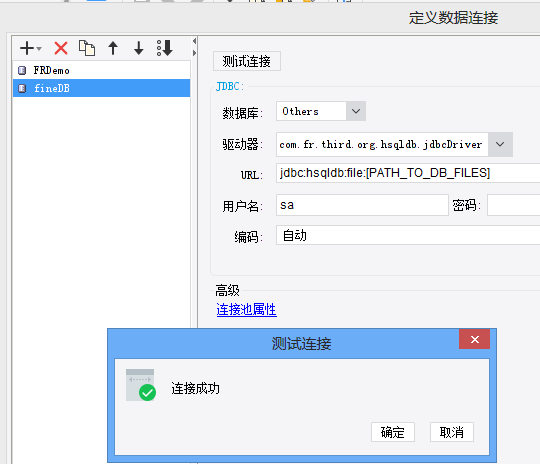The height and width of the screenshot is (464, 540).
Task: Open the 连接池属性 link
Action: (x=246, y=309)
